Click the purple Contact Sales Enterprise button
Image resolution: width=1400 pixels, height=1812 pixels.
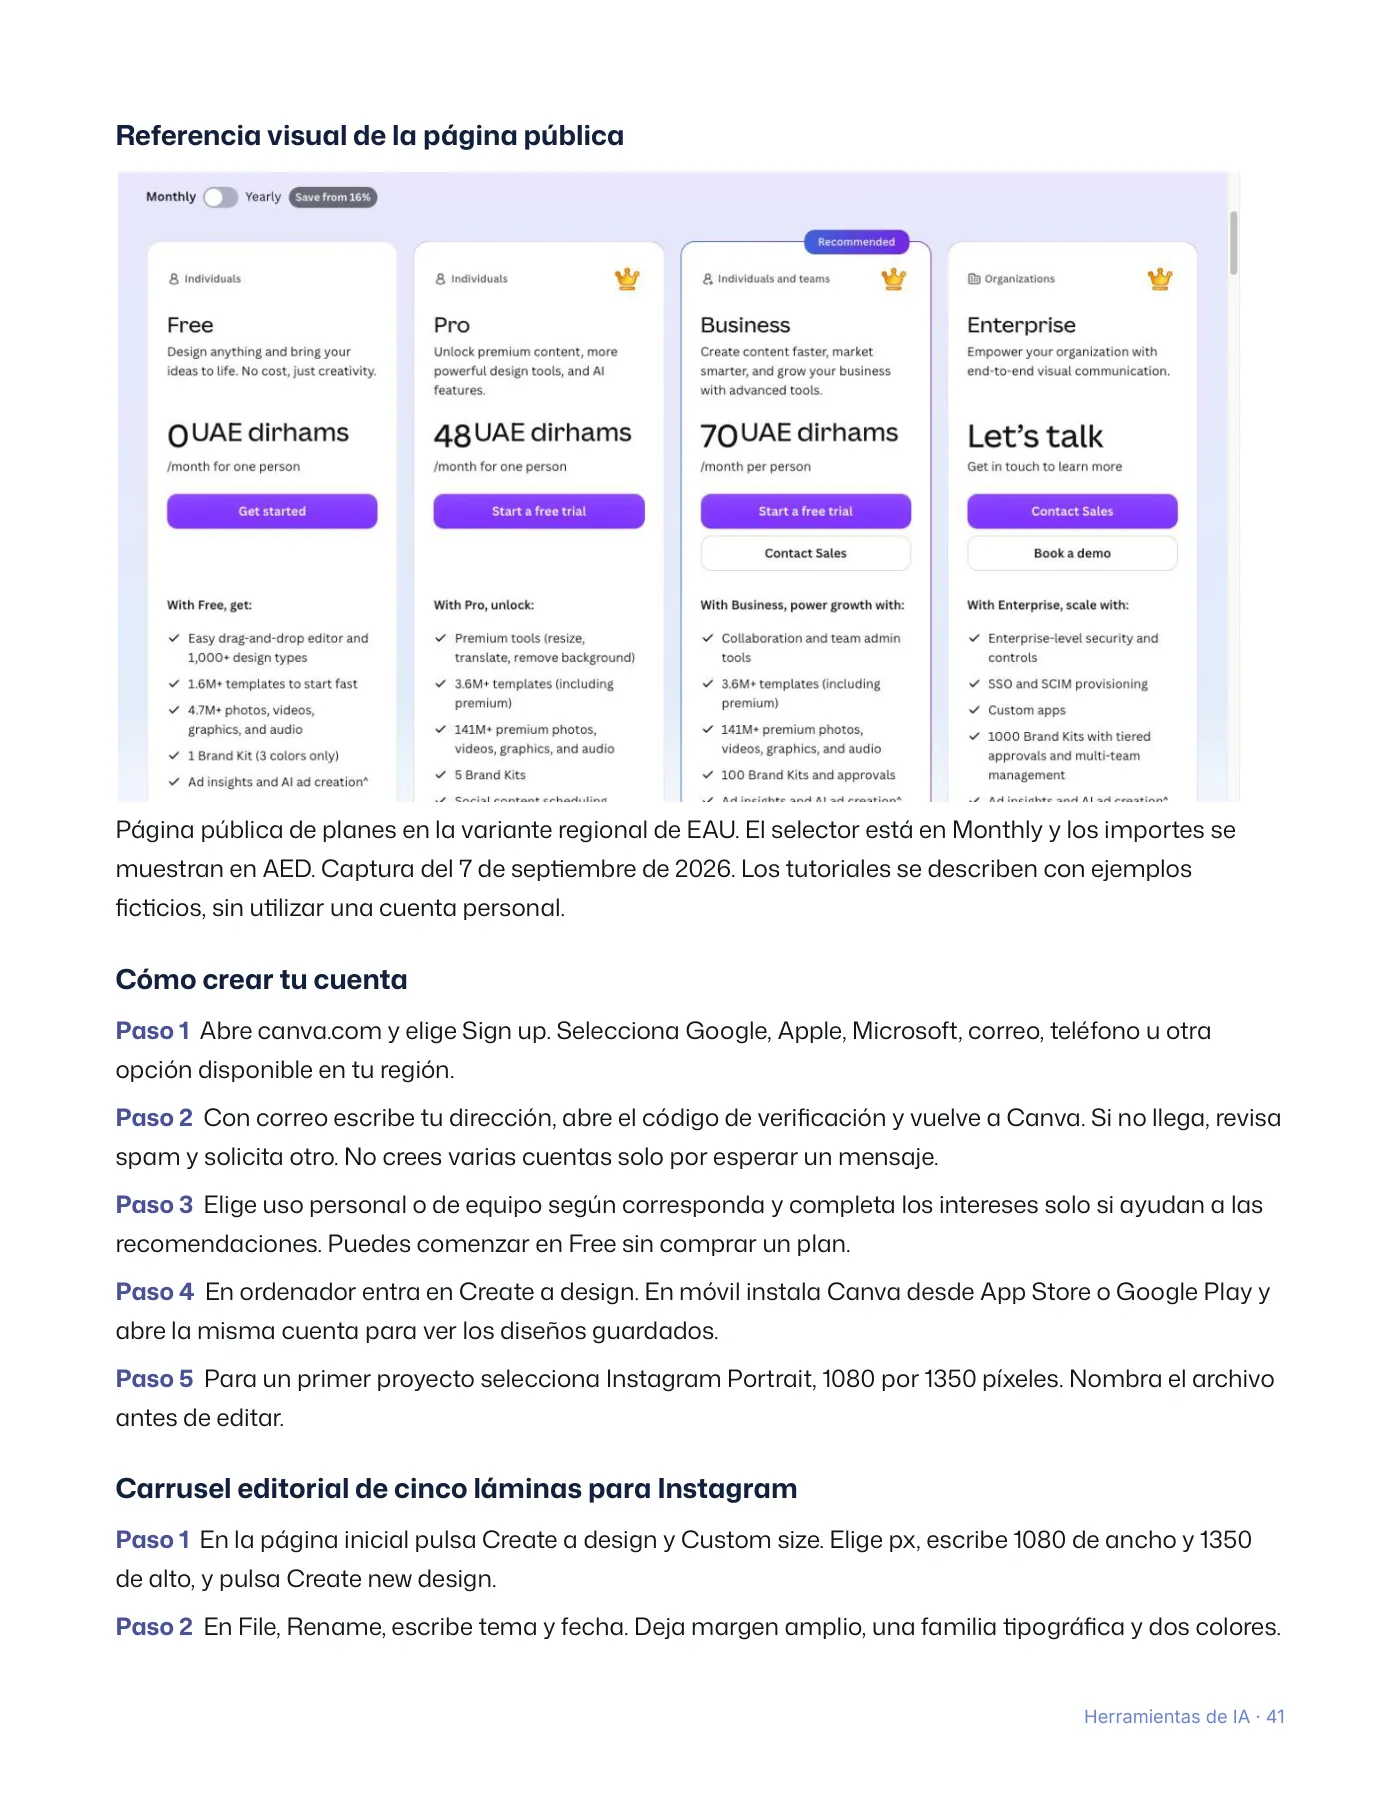(x=1072, y=511)
